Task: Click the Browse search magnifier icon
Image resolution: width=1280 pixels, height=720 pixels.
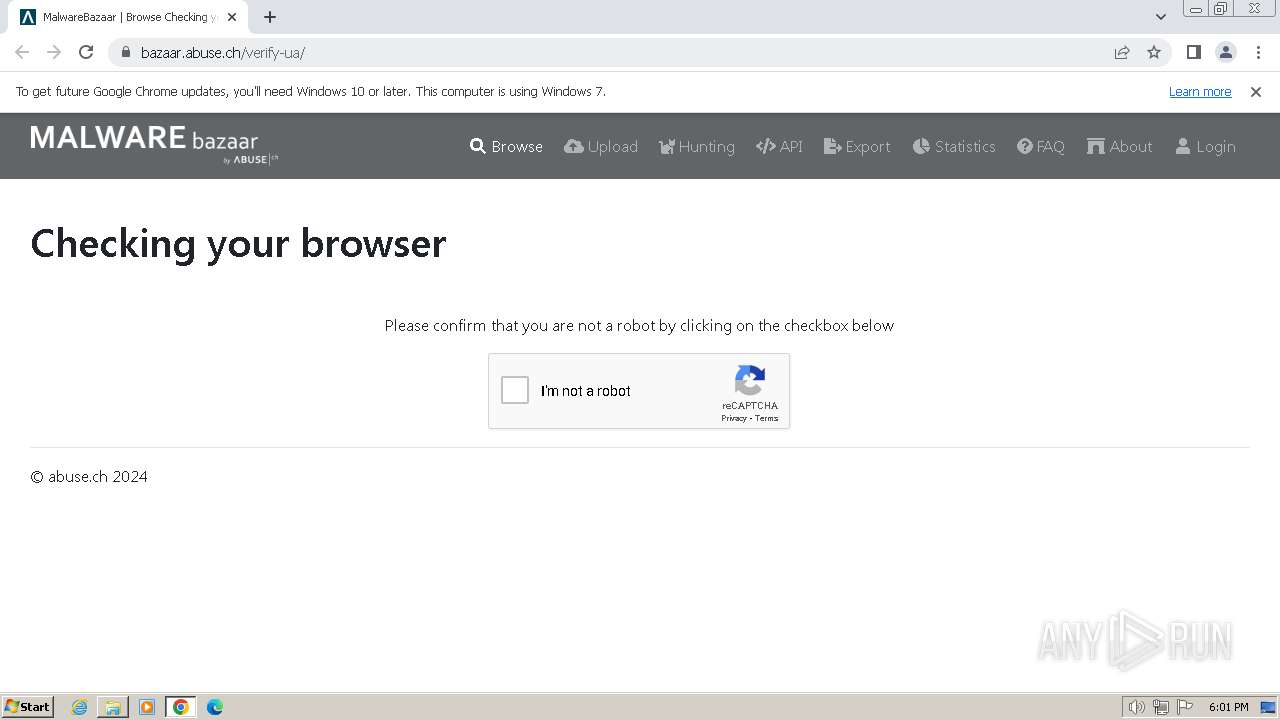Action: pos(478,146)
